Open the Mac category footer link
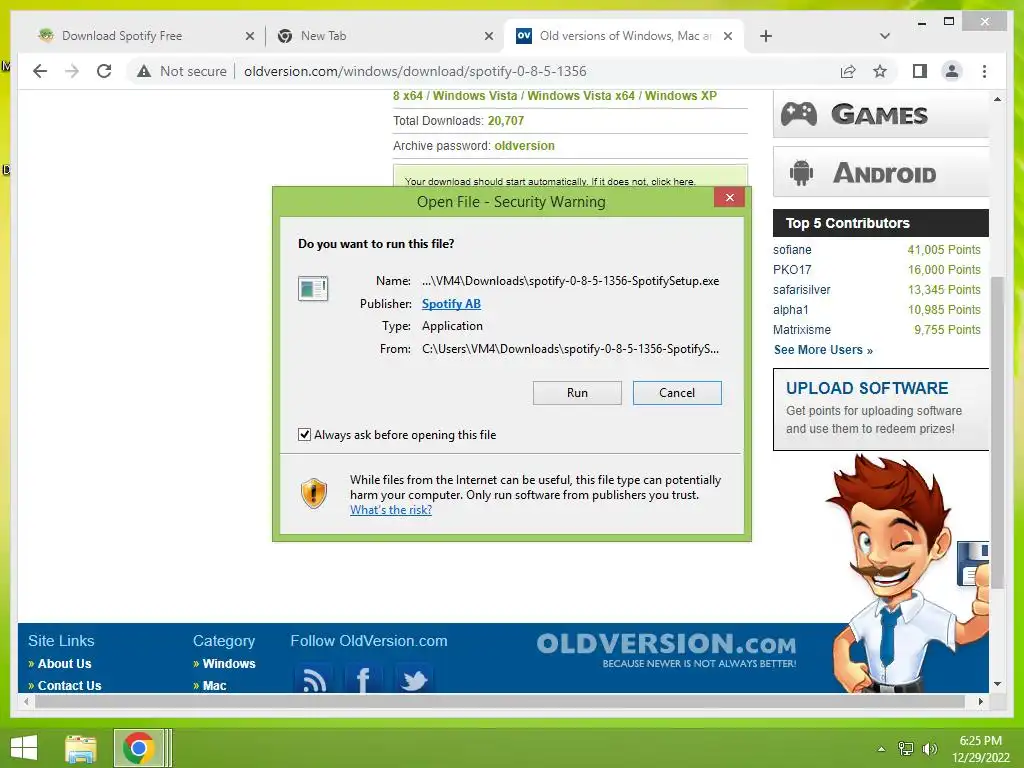Viewport: 1024px width, 768px height. (x=214, y=685)
